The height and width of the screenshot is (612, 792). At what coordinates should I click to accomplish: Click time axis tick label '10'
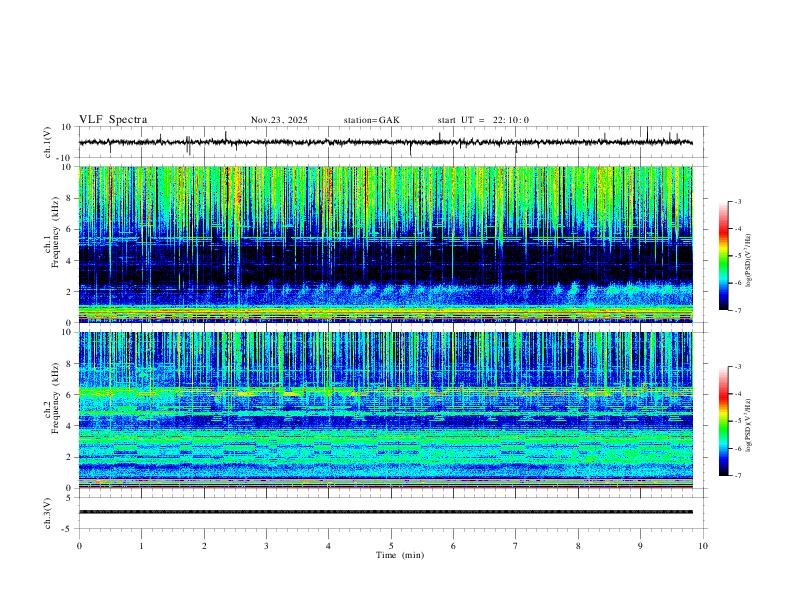[703, 546]
